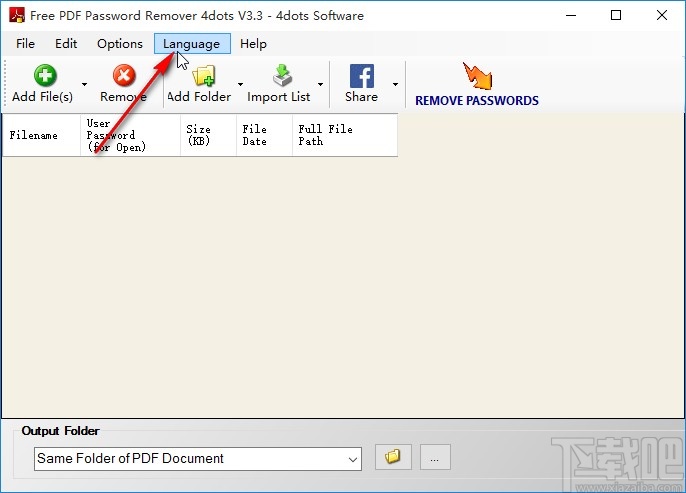Click the Import List icon
This screenshot has width=686, height=493.
[x=282, y=75]
